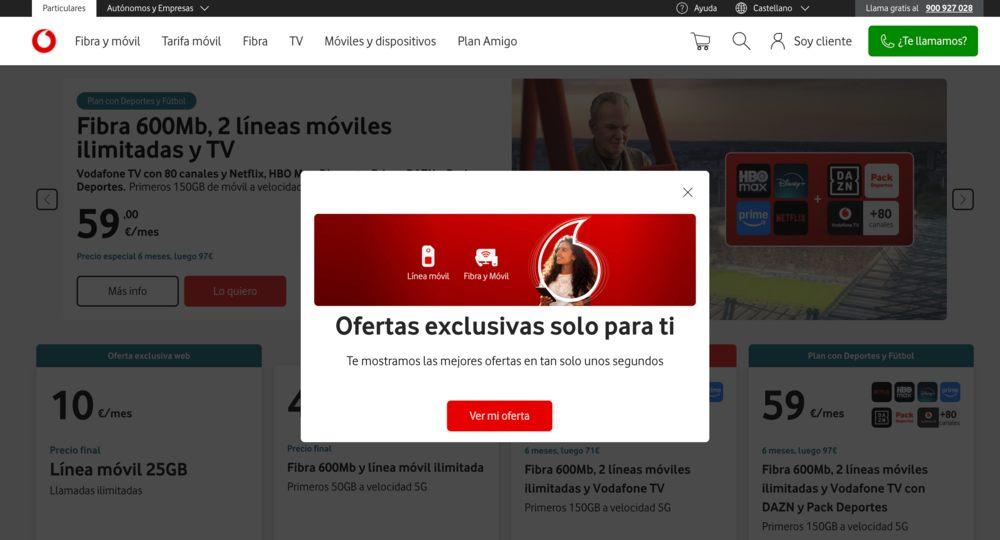Click the HBO Max logo in hero image
This screenshot has height=540, width=1000.
tap(753, 180)
